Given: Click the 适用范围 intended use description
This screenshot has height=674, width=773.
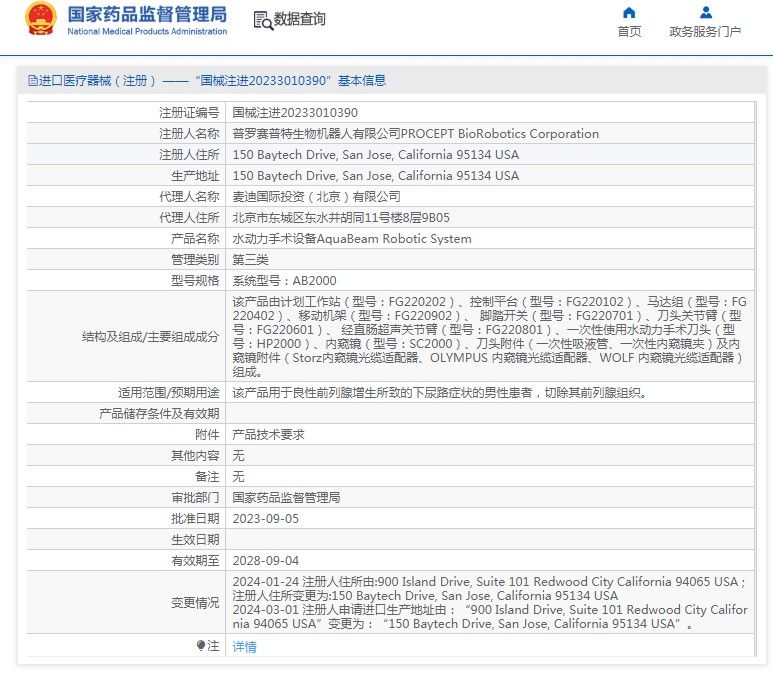Looking at the screenshot, I should tap(439, 392).
